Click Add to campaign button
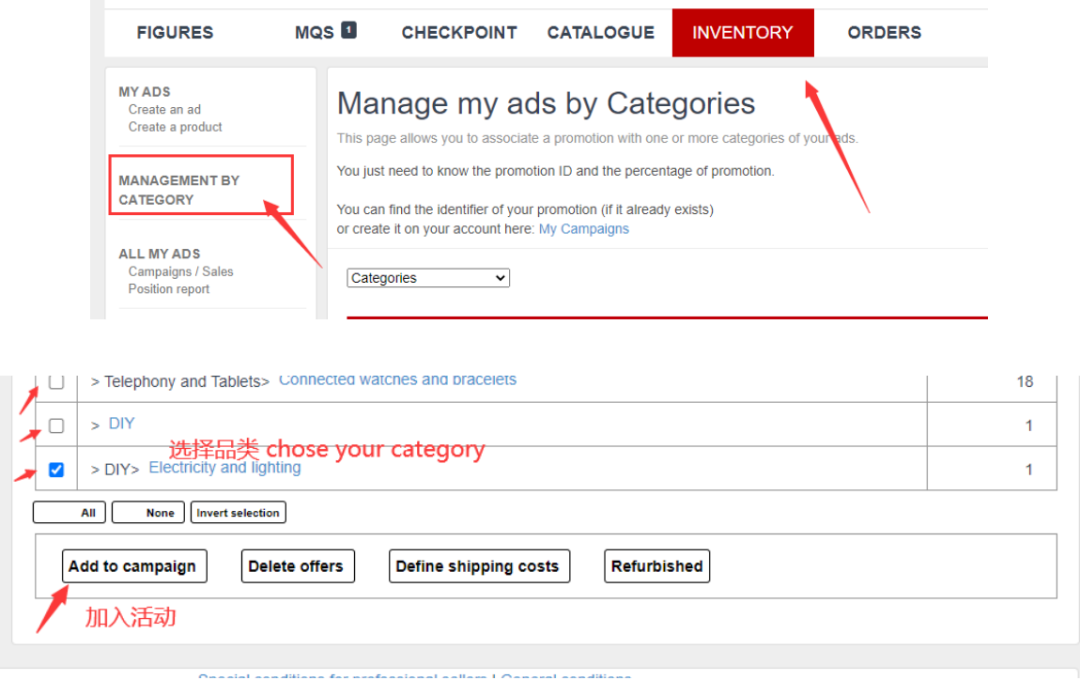The height and width of the screenshot is (680, 1080). coord(134,566)
